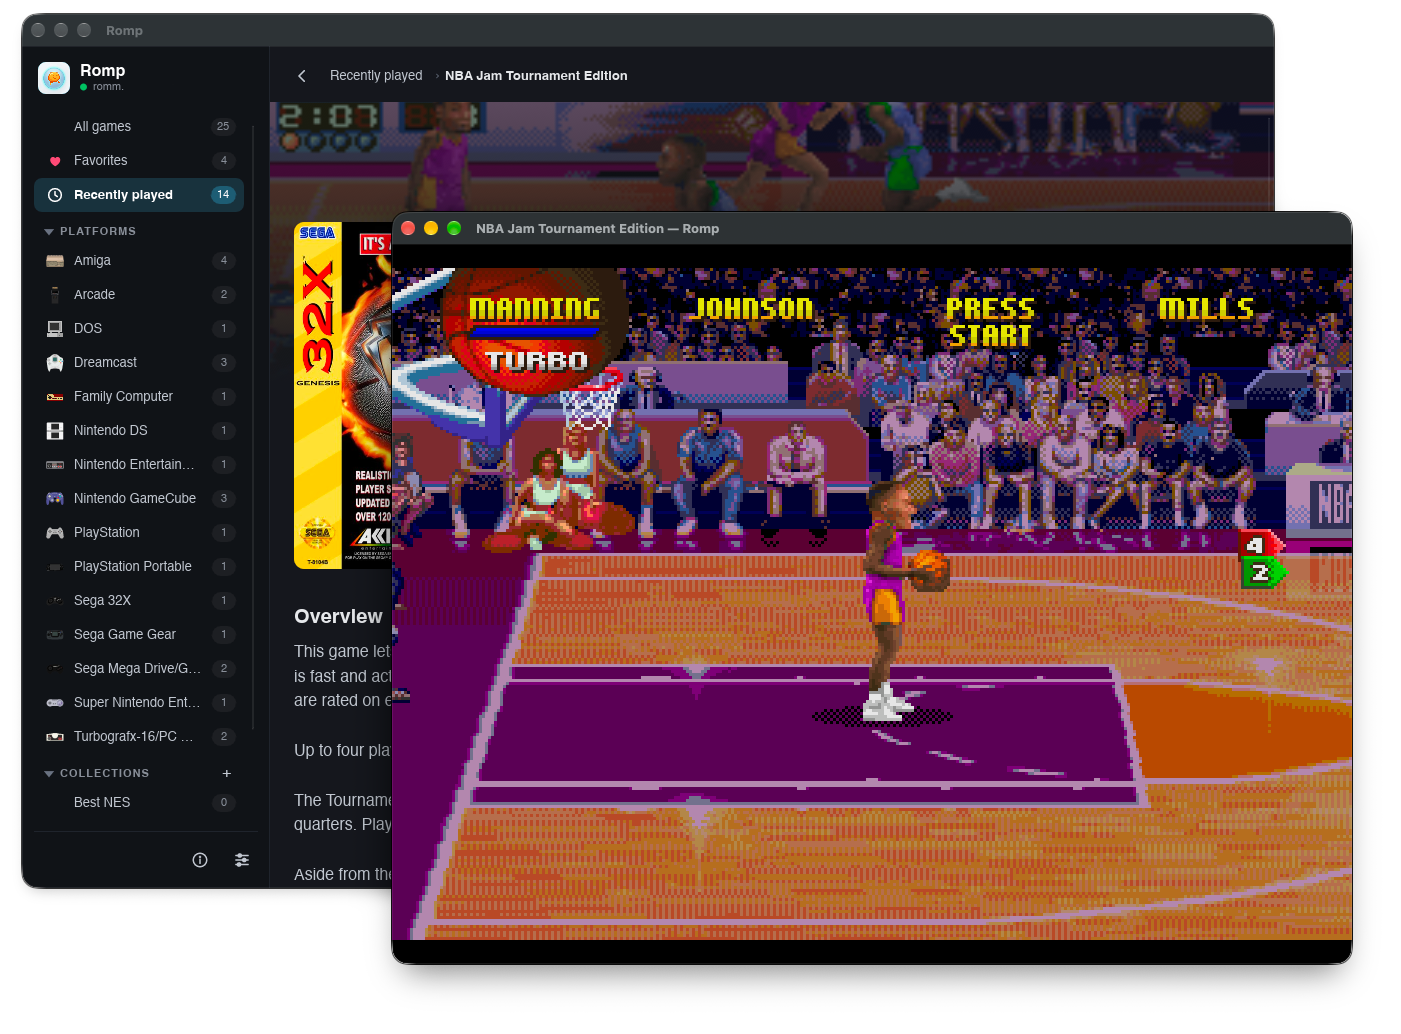Click the game window title bar text
The width and height of the screenshot is (1401, 1034).
pos(597,229)
